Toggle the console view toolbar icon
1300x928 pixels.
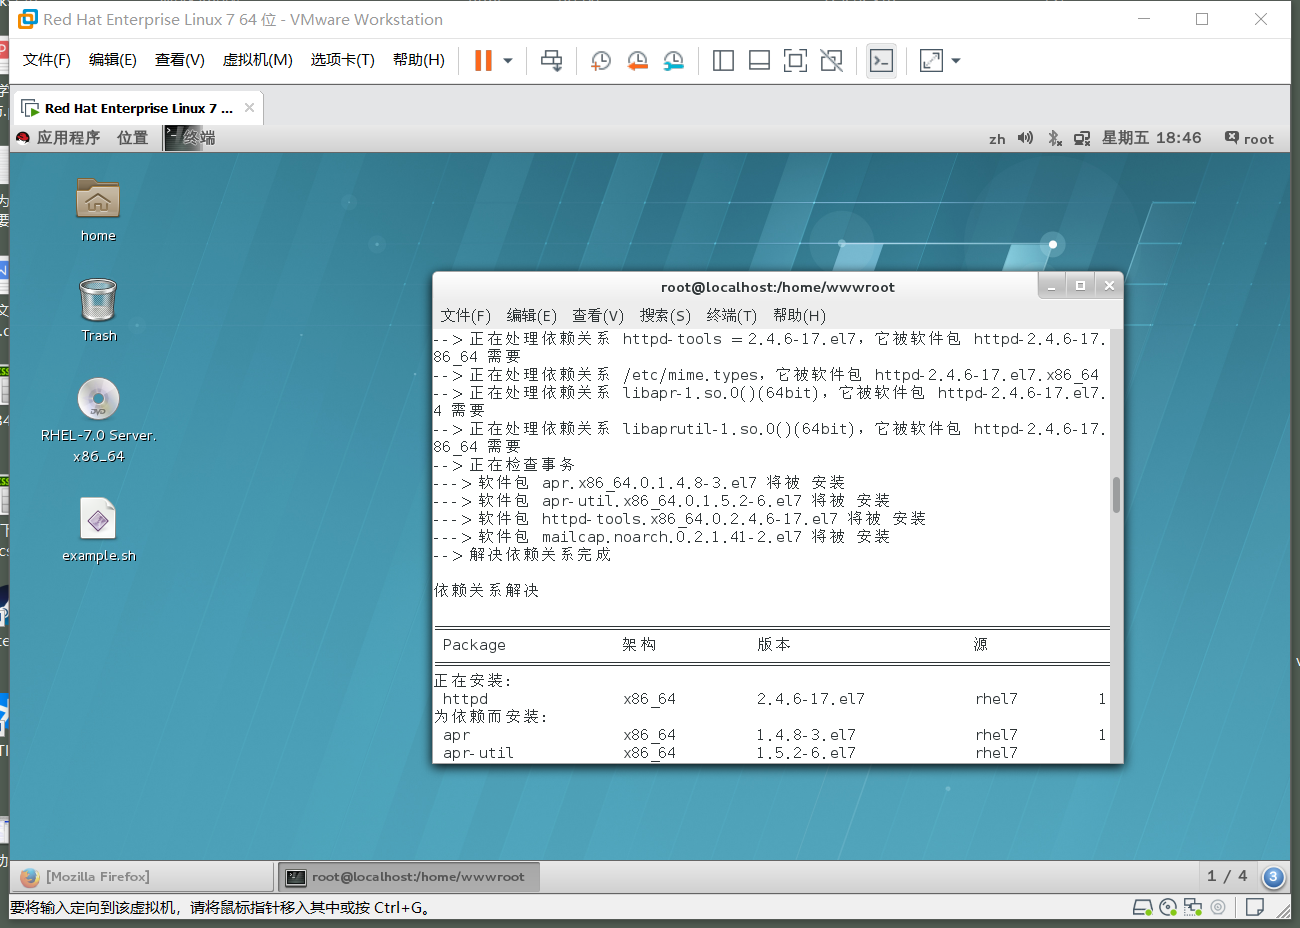pos(881,61)
